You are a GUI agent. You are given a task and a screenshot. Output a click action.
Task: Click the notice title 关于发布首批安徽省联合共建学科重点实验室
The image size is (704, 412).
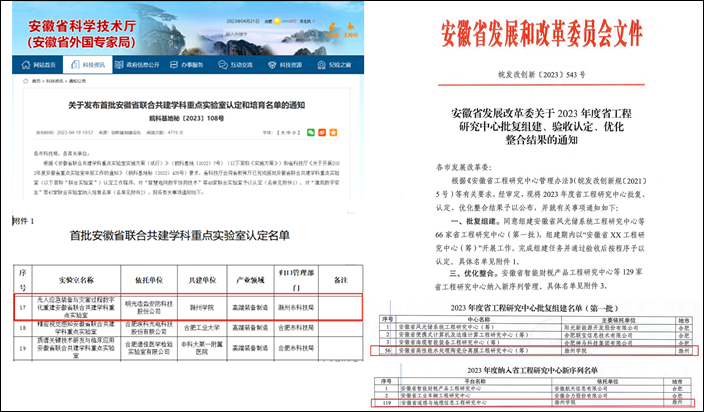point(186,105)
